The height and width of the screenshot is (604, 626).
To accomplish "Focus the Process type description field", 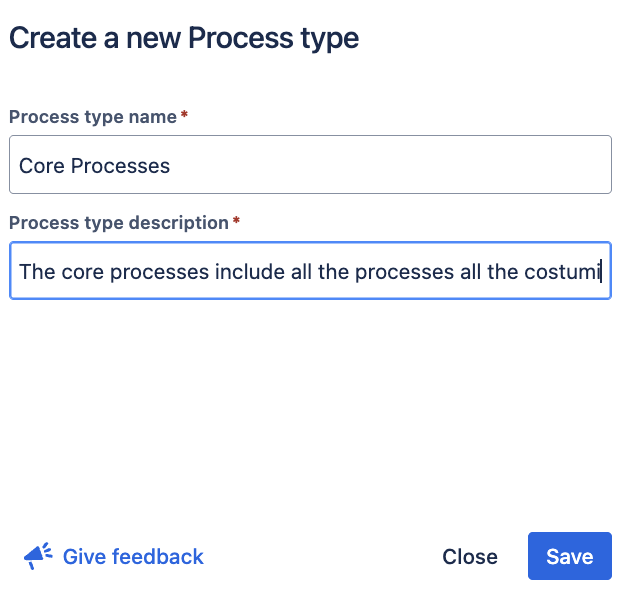I will (x=310, y=271).
